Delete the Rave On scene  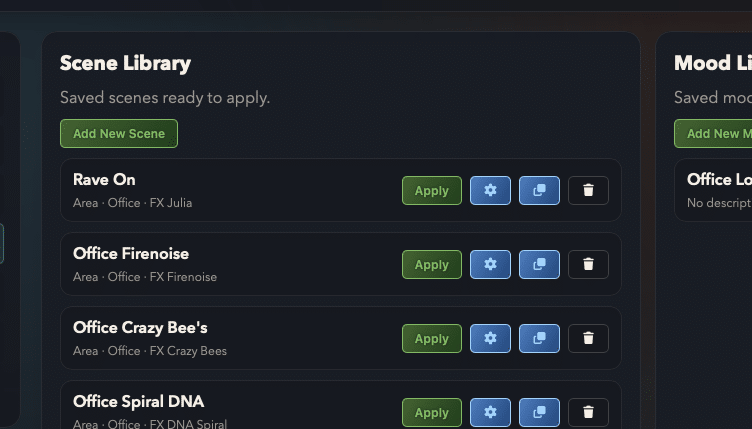588,190
